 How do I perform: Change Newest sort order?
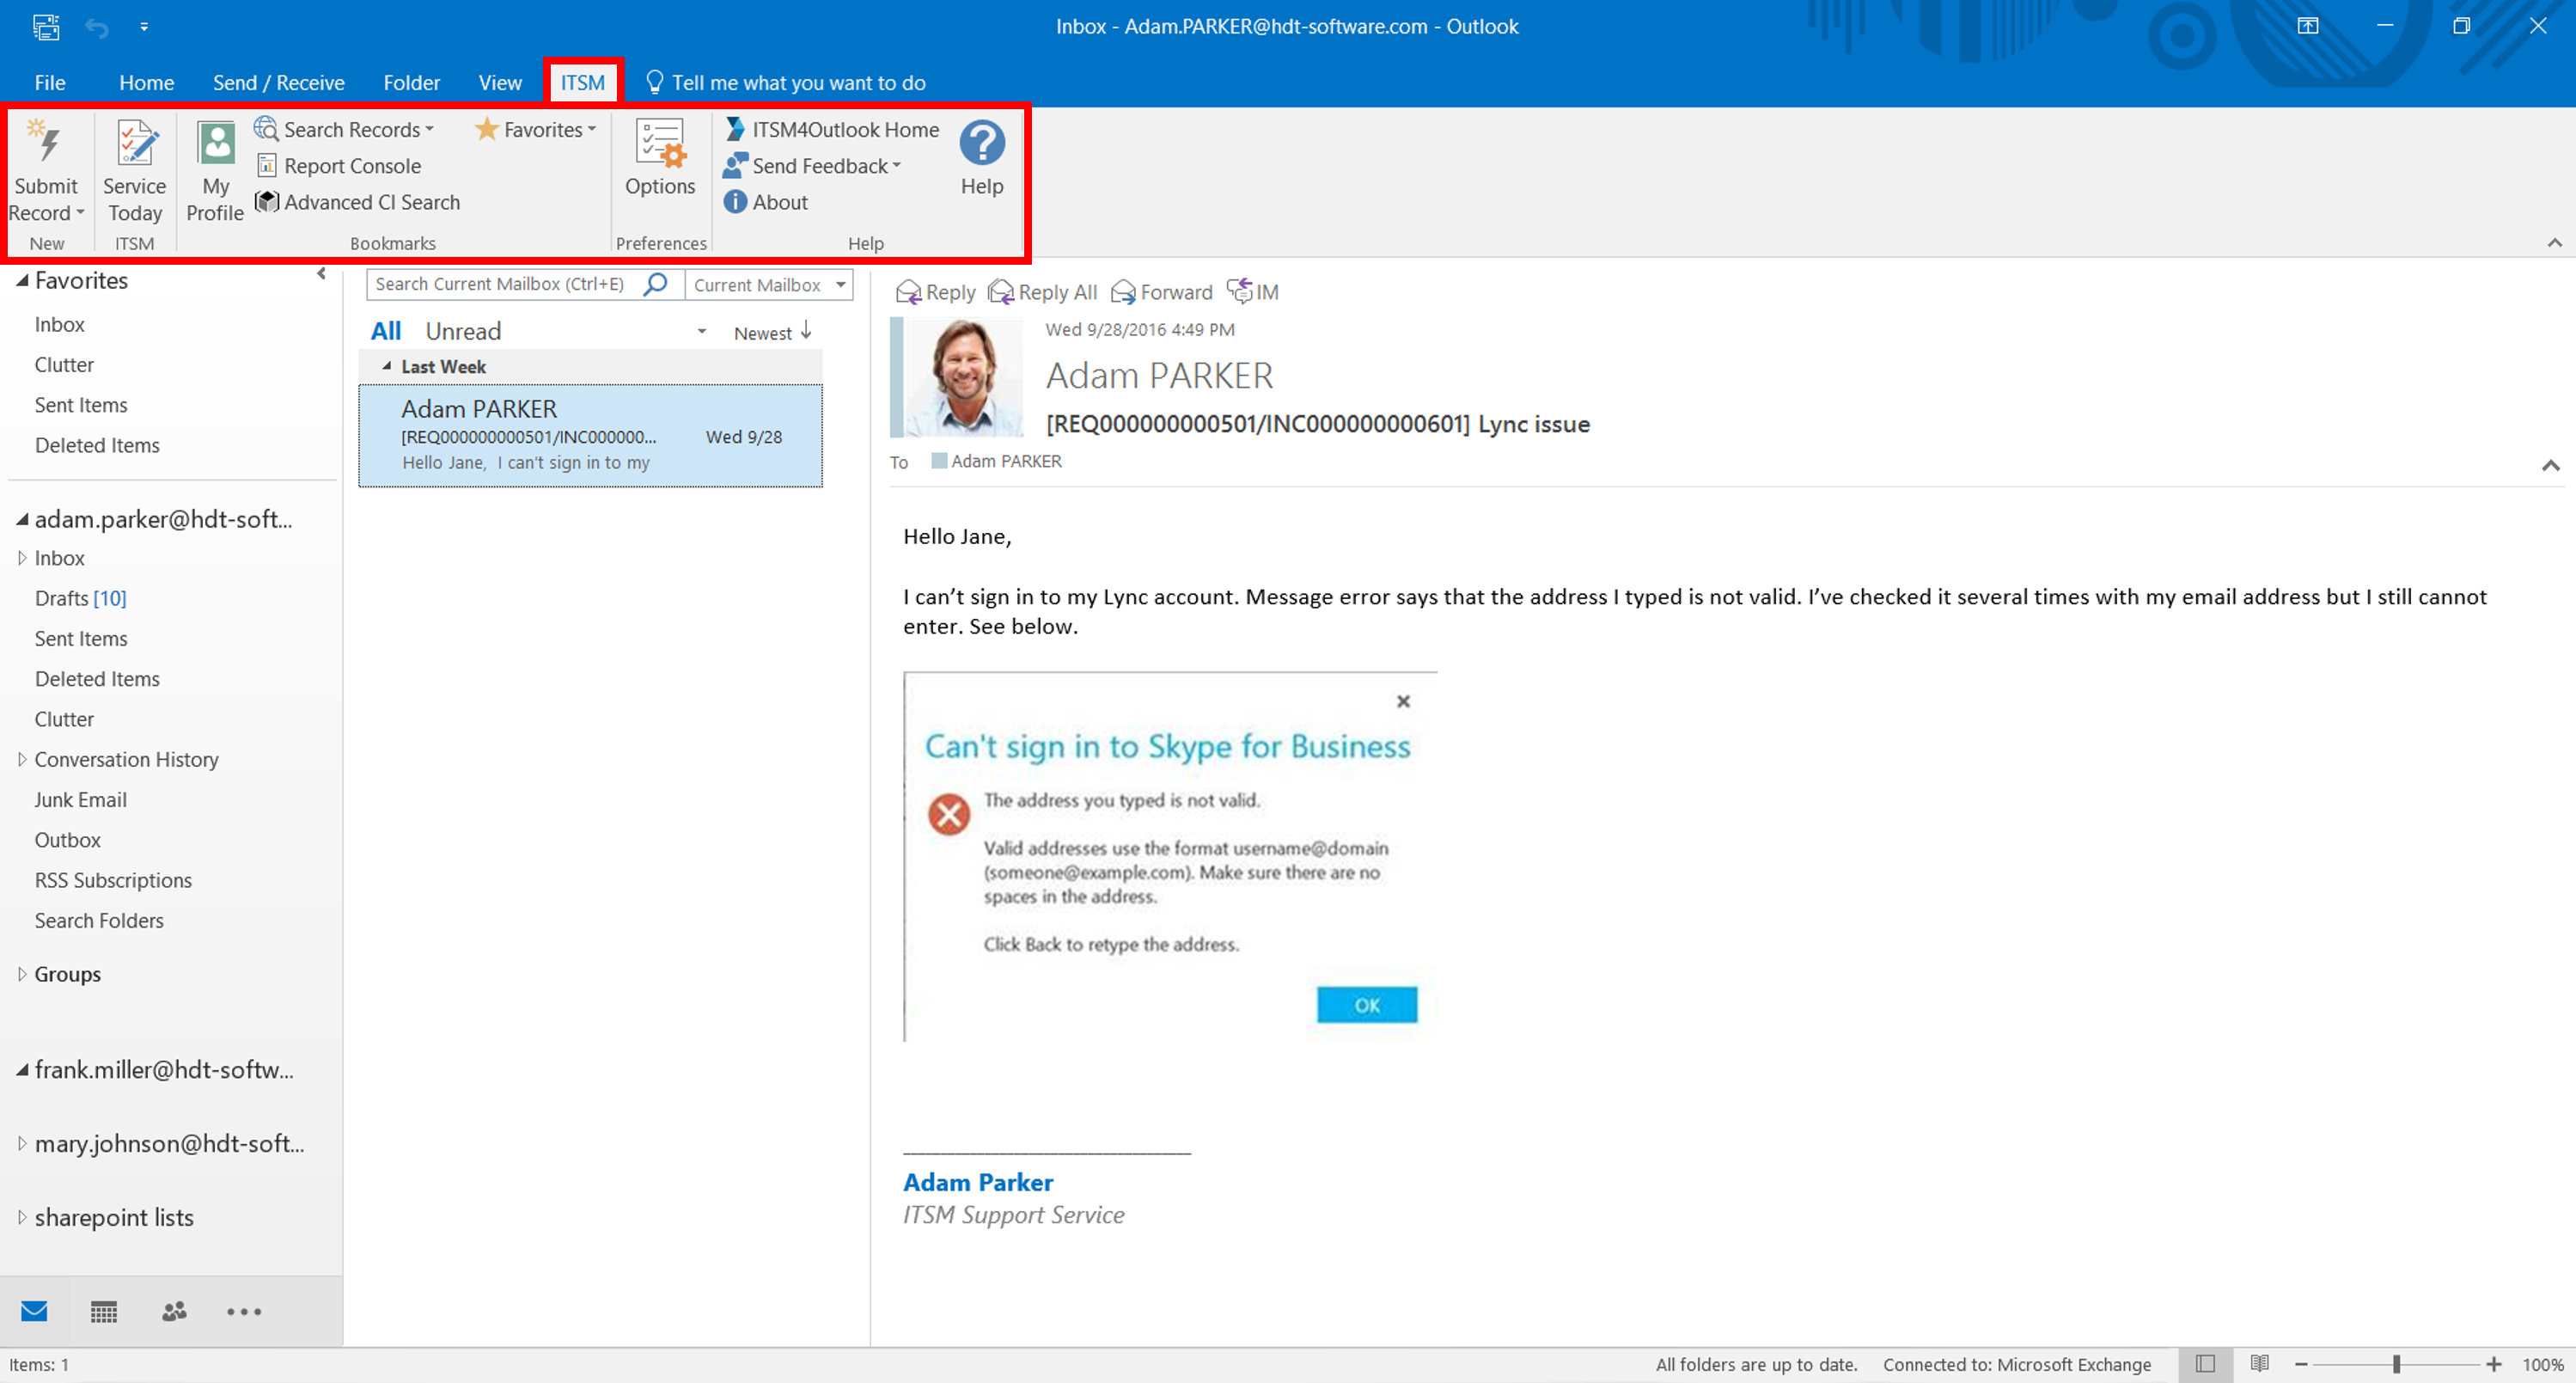pyautogui.click(x=773, y=333)
